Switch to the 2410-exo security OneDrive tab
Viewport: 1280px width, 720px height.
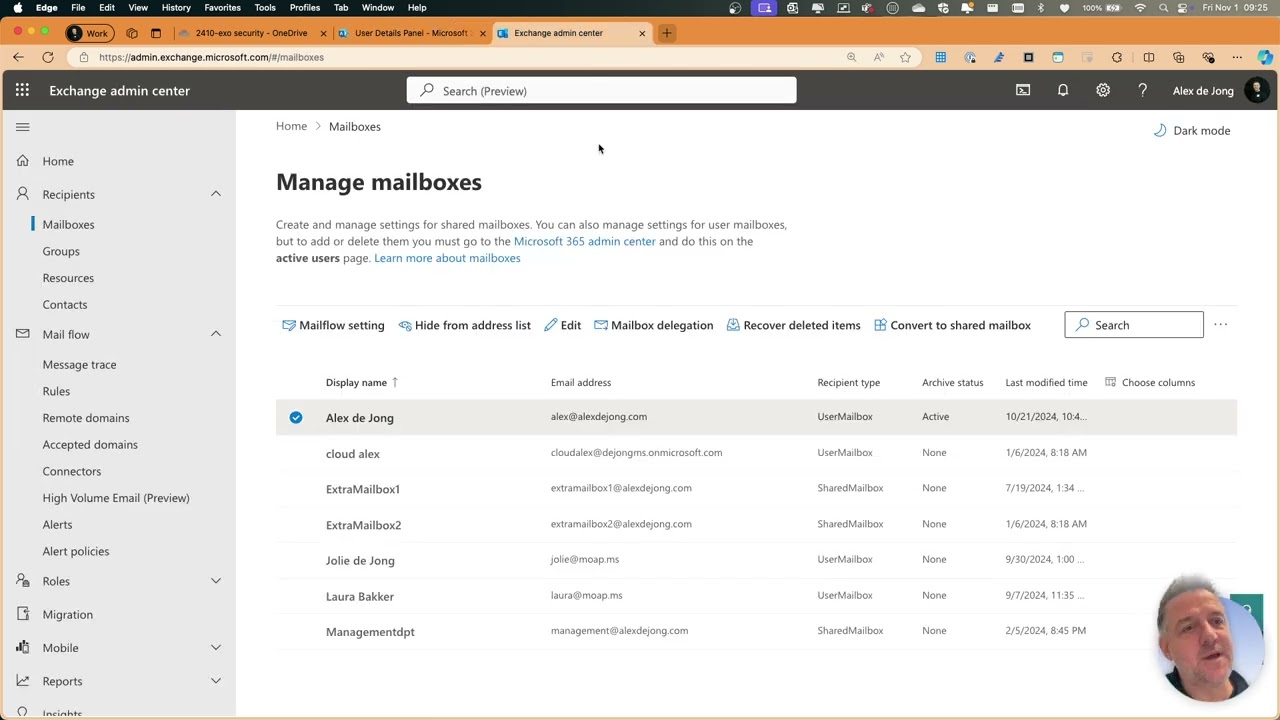point(250,33)
